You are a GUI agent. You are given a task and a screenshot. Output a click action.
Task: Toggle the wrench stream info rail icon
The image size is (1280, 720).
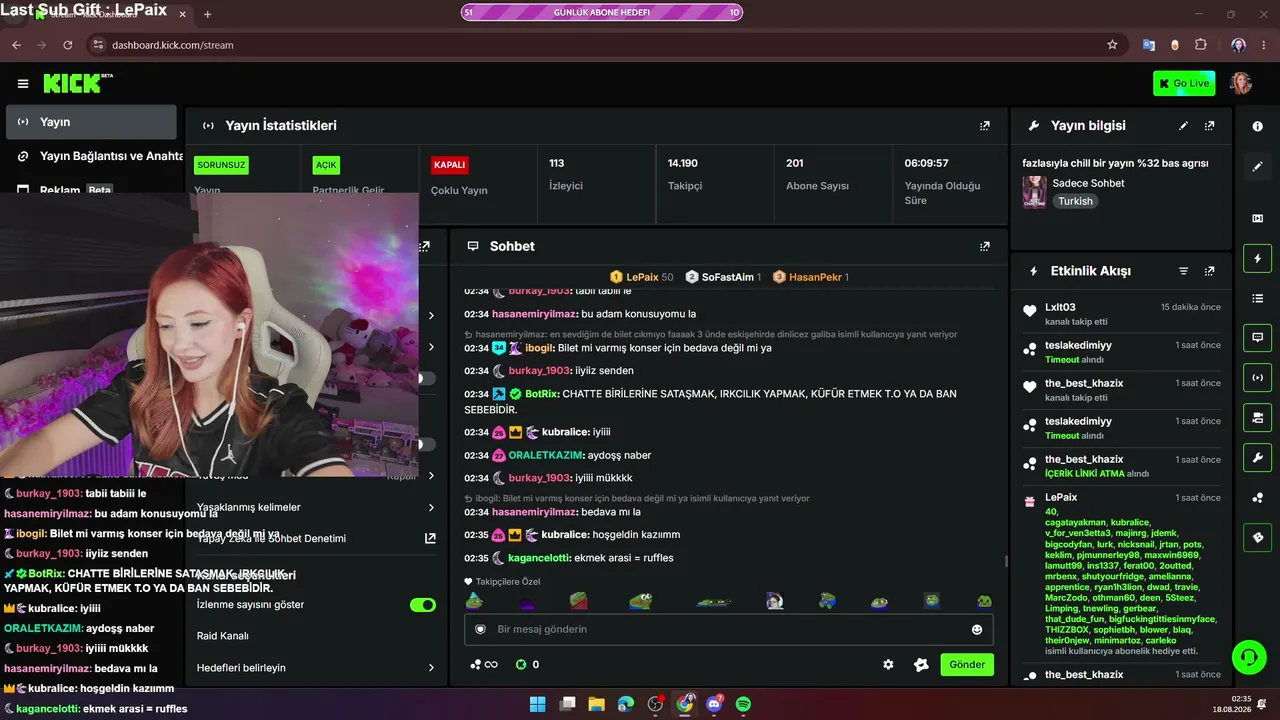click(1258, 458)
